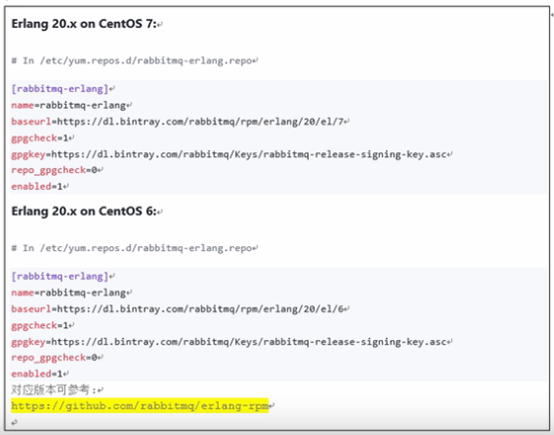Click the baseurl line ending in el/7
Image resolution: width=554 pixels, height=435 pixels.
point(177,122)
